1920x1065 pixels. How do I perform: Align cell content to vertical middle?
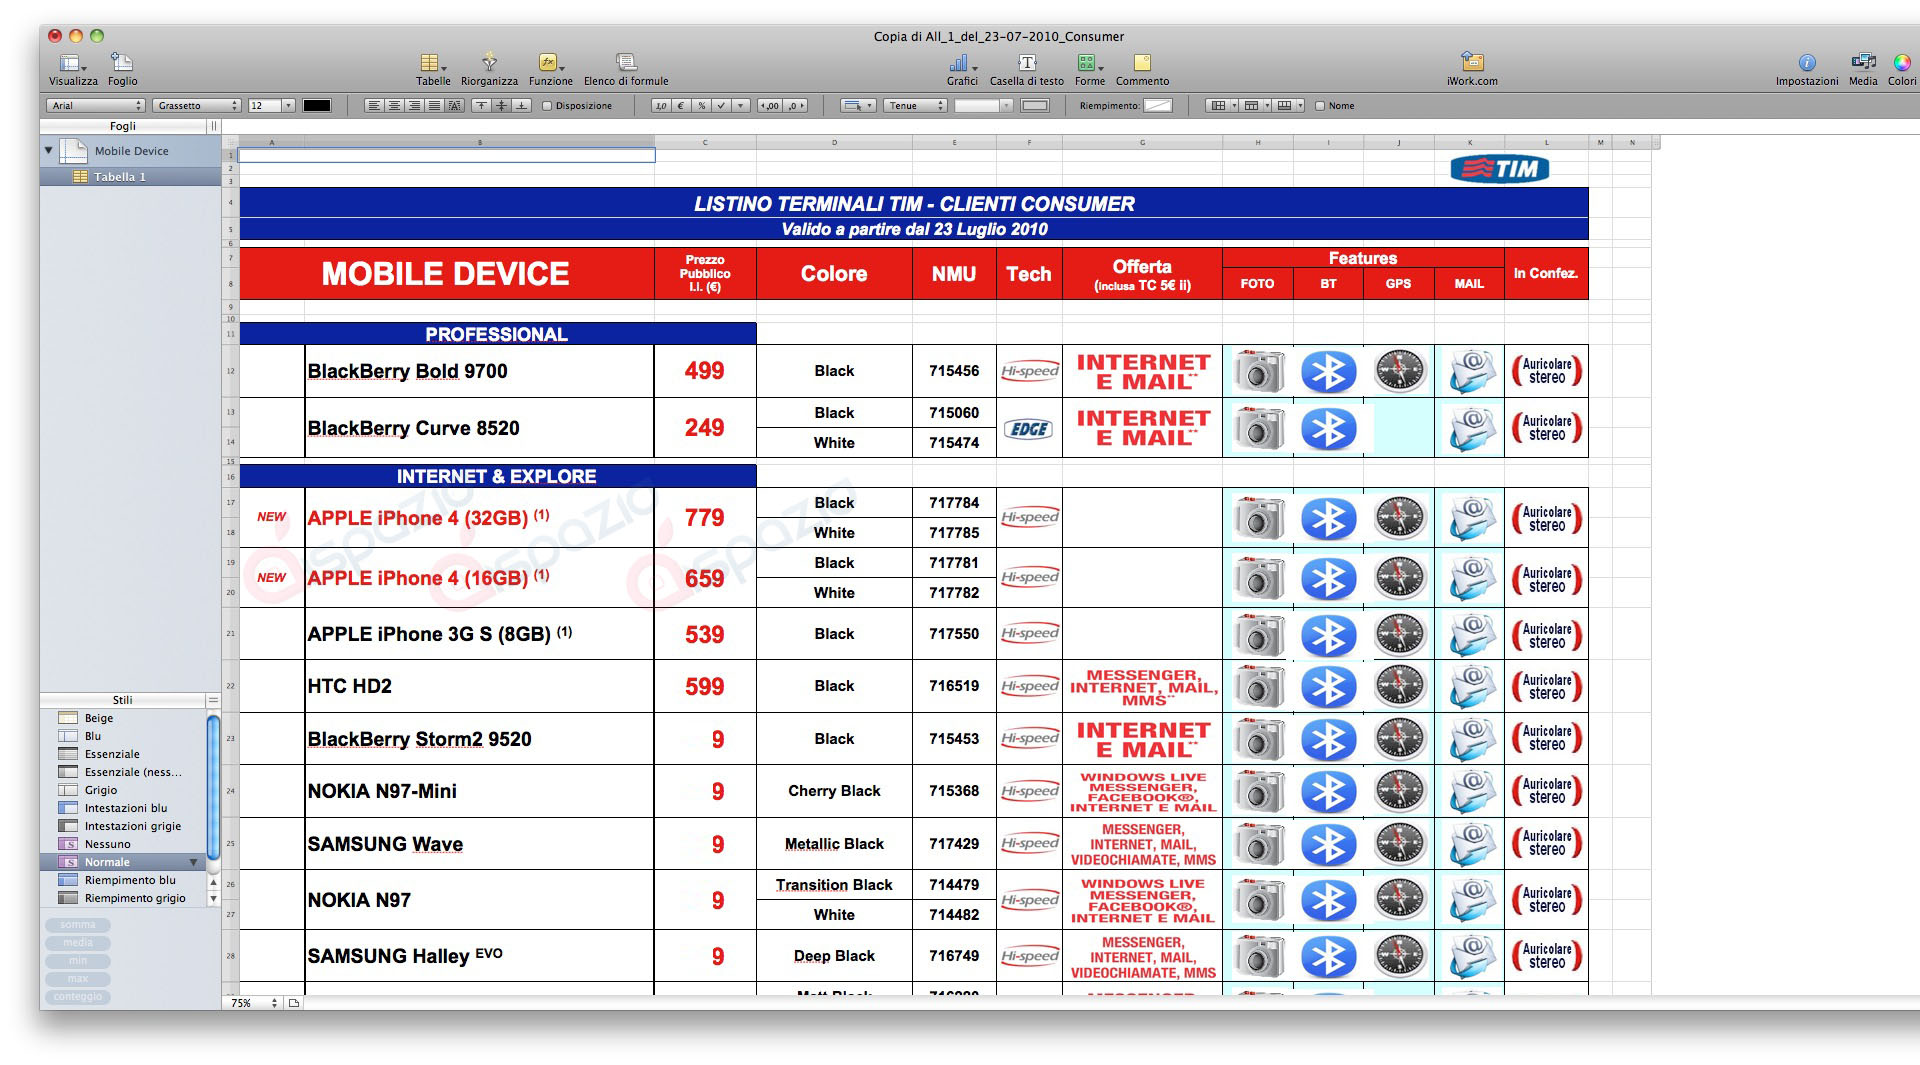coord(501,105)
